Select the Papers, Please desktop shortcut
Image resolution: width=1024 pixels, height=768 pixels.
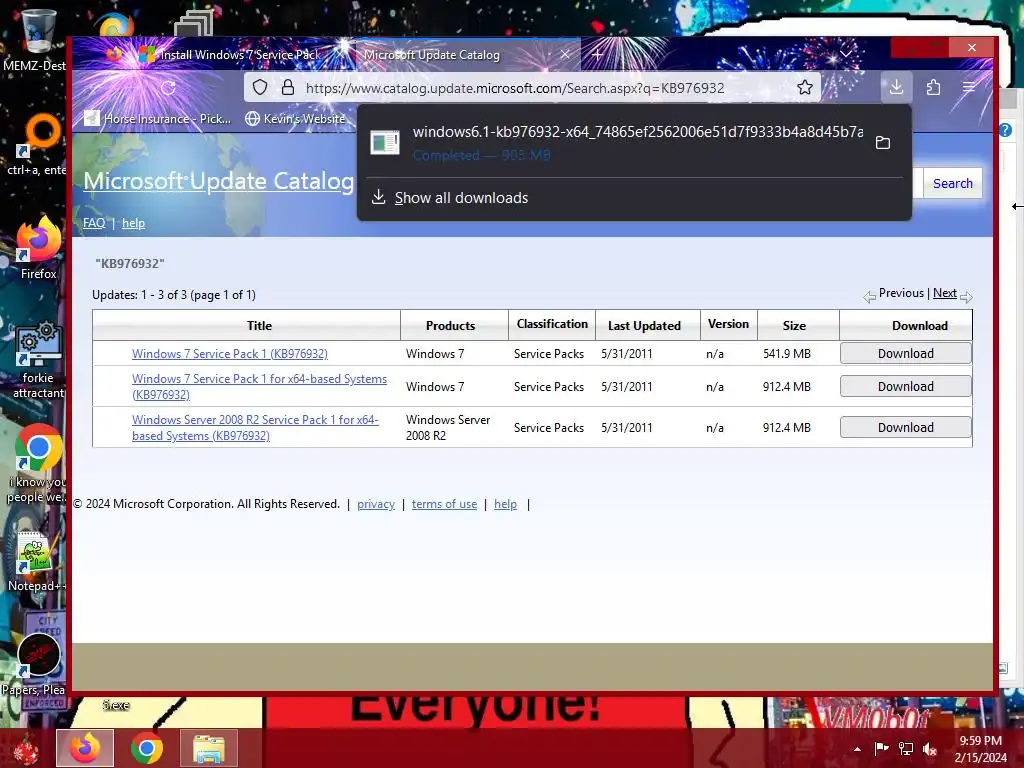[x=34, y=664]
